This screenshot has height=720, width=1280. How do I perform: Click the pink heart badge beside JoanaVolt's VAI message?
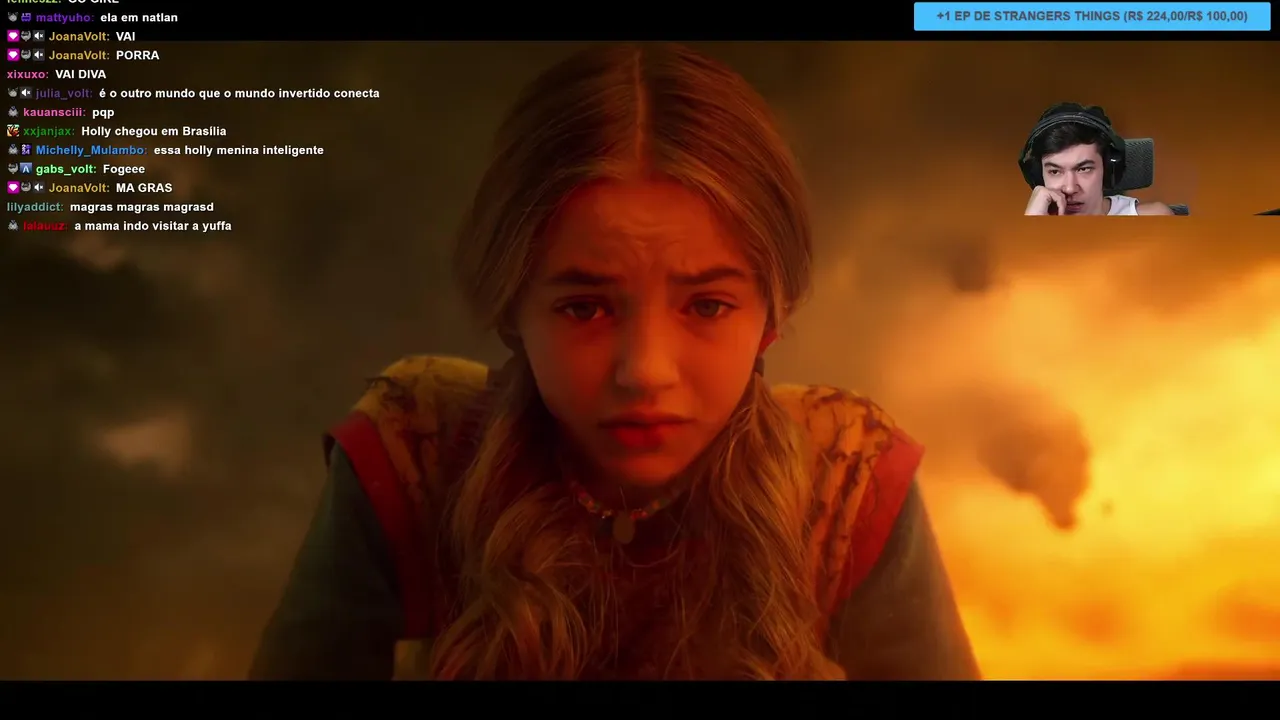click(13, 36)
